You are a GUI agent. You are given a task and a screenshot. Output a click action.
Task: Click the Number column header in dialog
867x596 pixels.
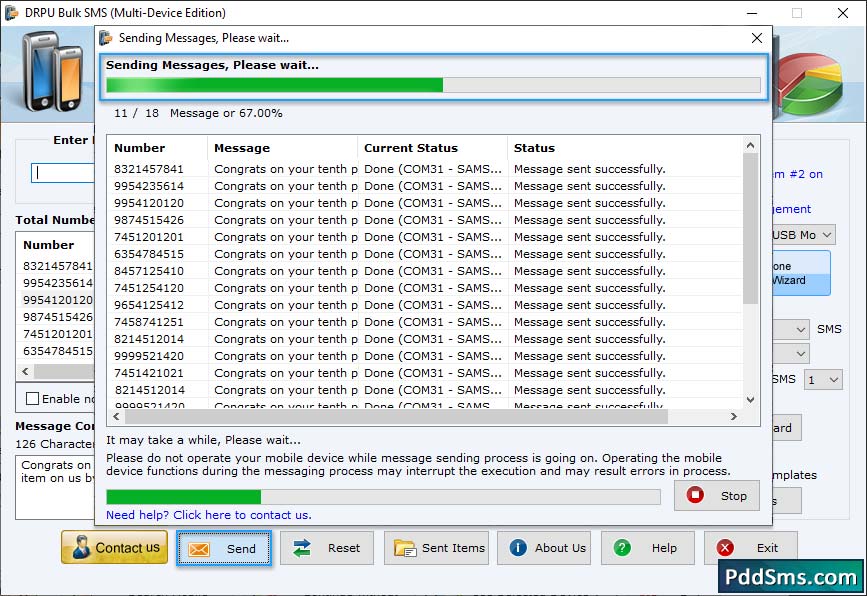click(157, 148)
